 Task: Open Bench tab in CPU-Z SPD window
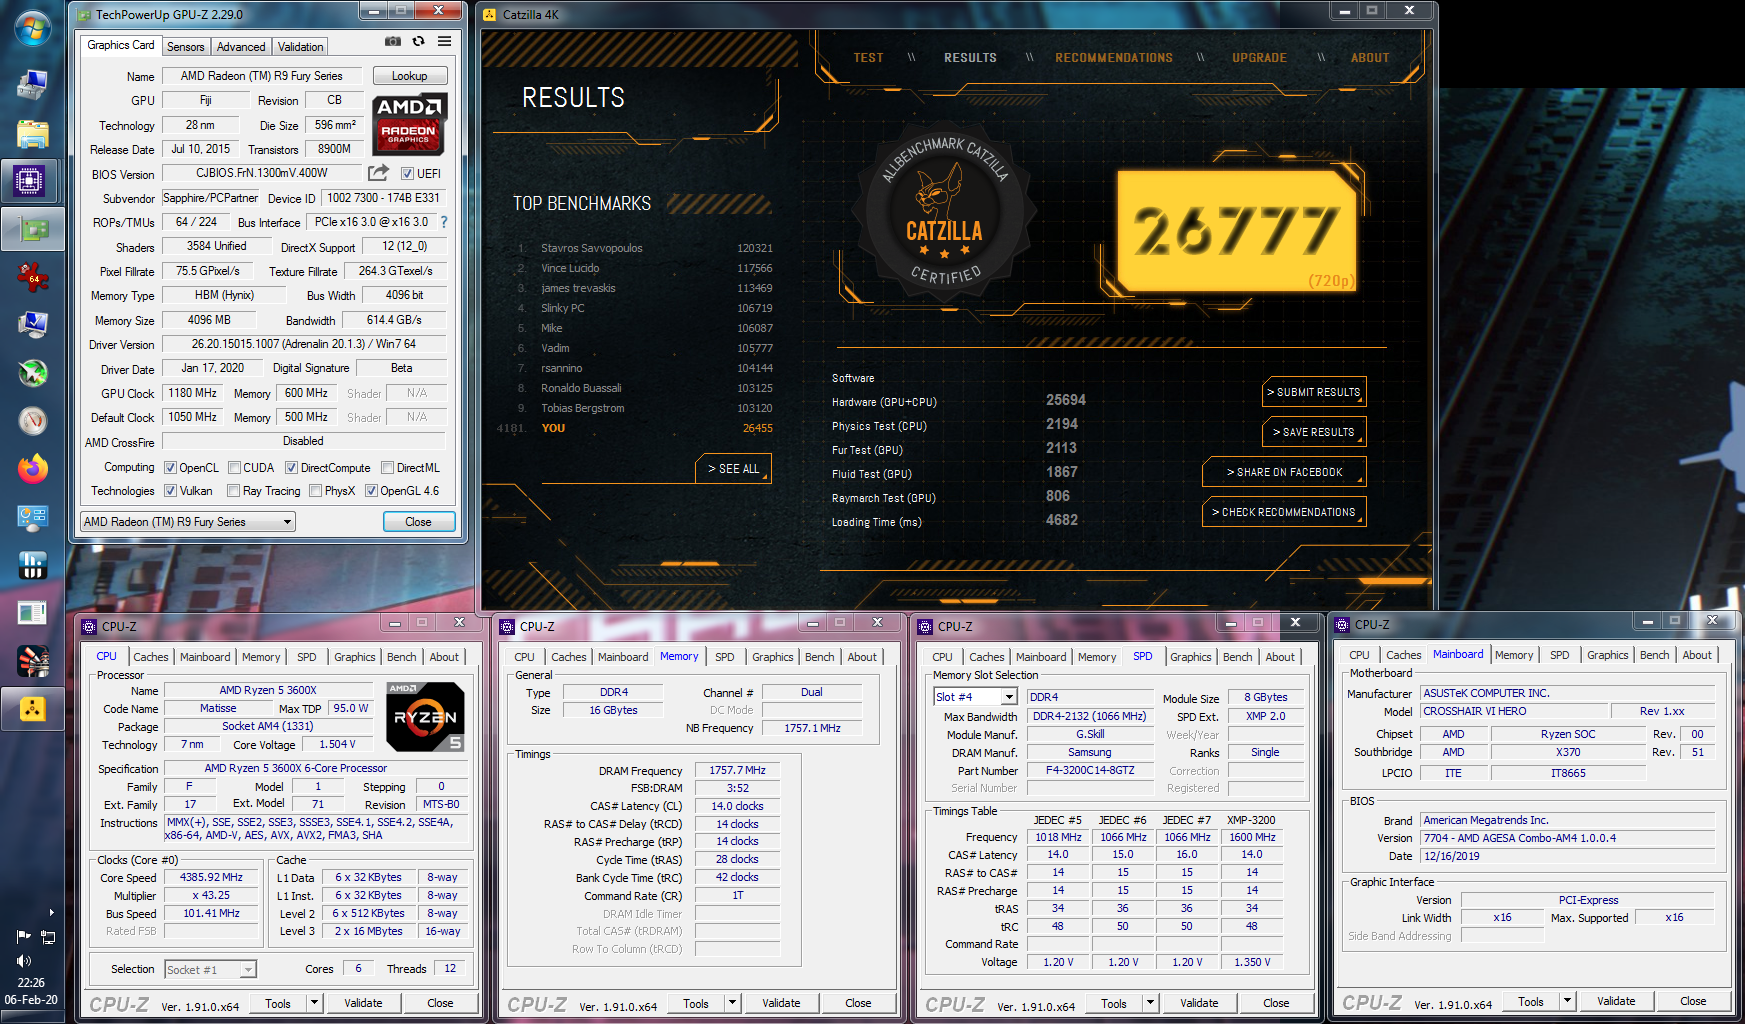(x=1237, y=657)
